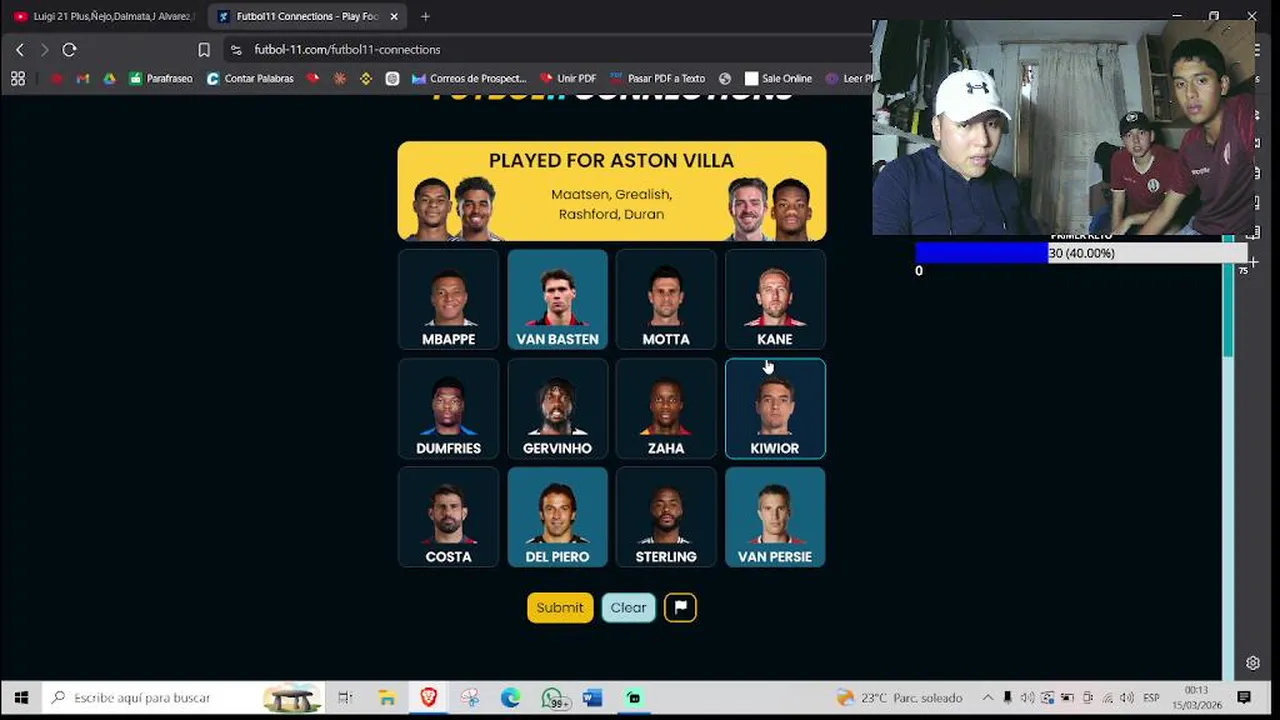Image resolution: width=1280 pixels, height=720 pixels.
Task: Open a new browser tab
Action: tap(425, 16)
